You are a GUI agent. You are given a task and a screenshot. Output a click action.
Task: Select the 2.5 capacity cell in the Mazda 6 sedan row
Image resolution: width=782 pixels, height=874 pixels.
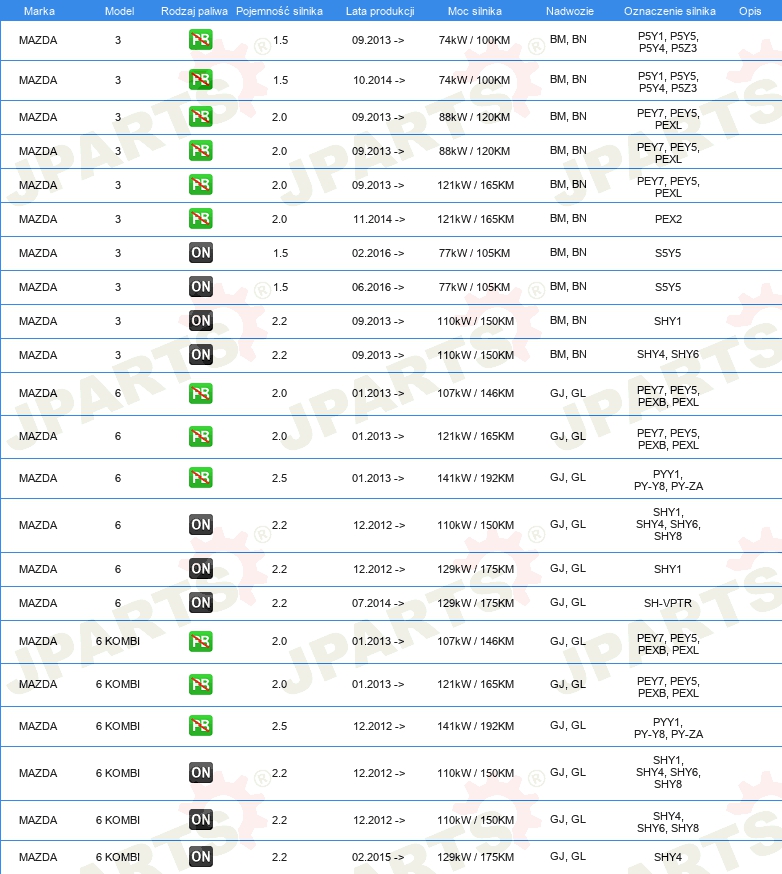pyautogui.click(x=279, y=478)
